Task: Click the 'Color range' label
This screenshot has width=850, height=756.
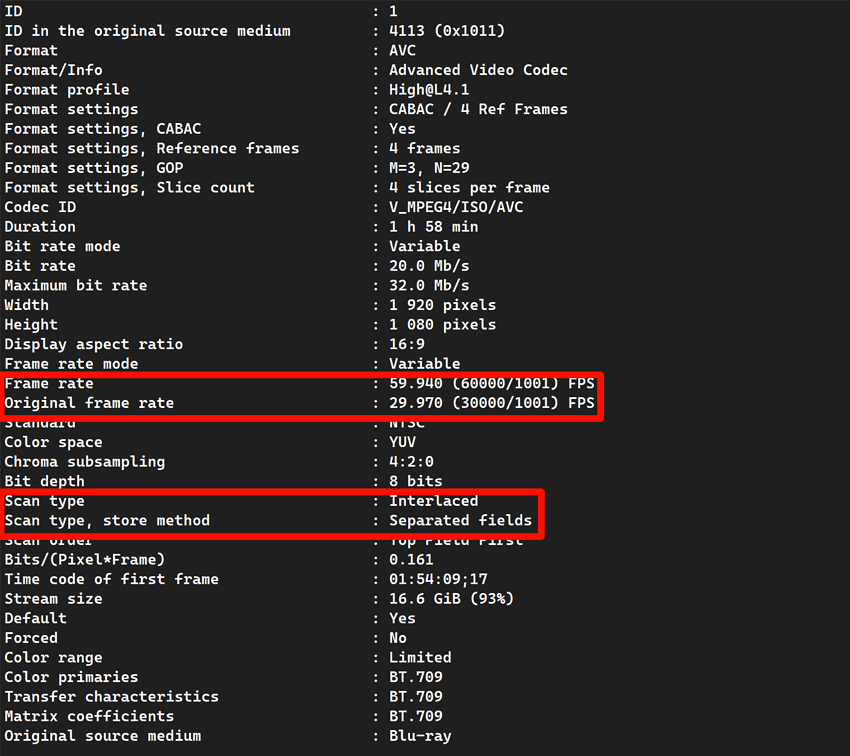Action: tap(54, 657)
